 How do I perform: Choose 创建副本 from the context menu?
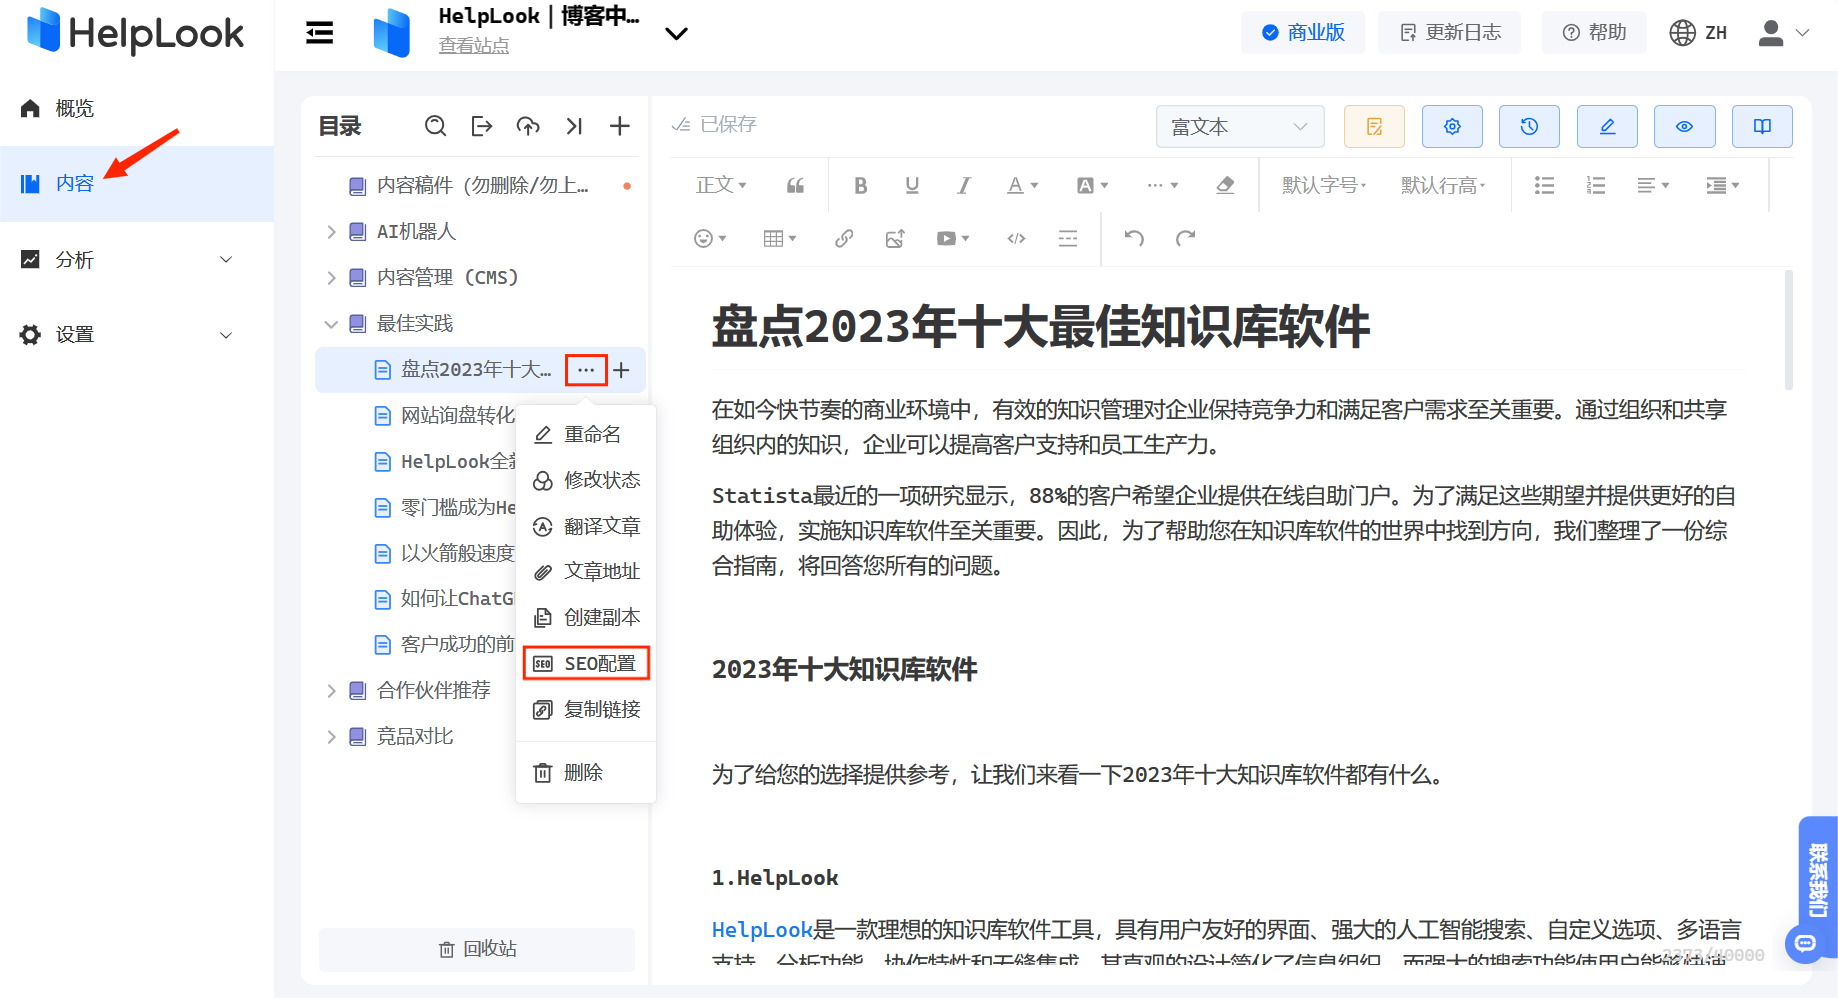586,617
